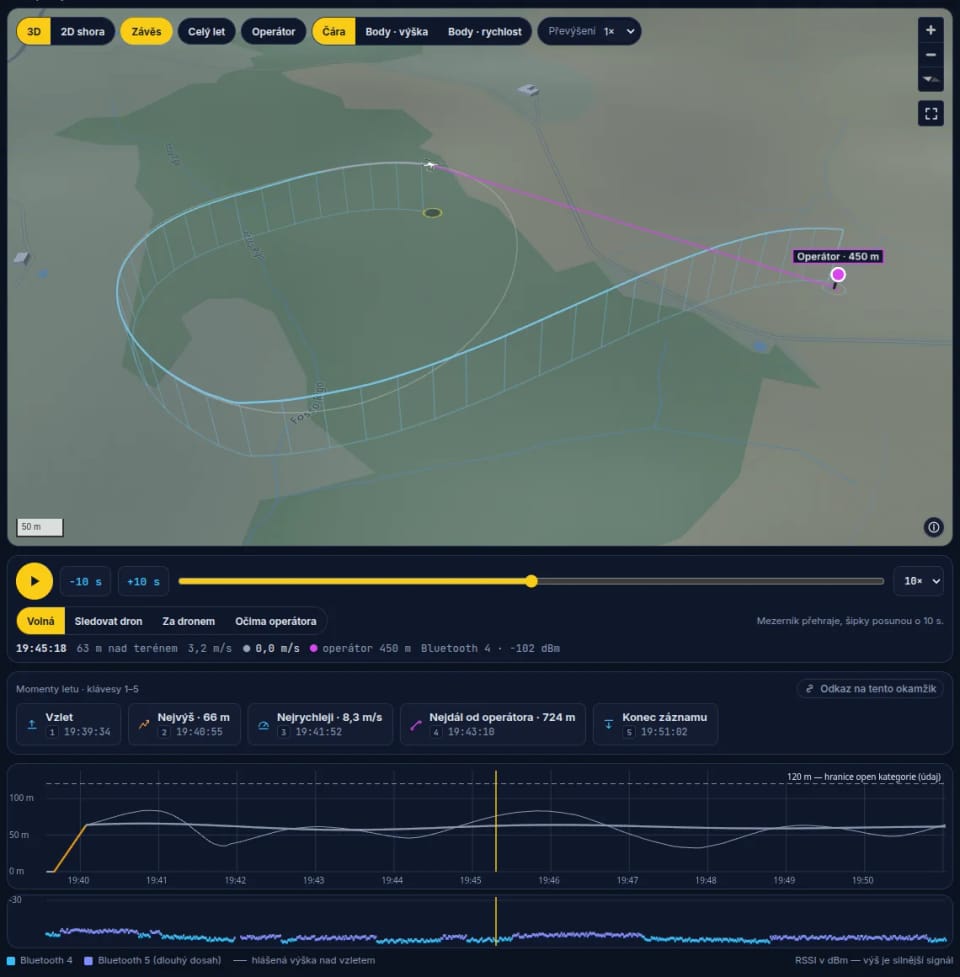Toggle the Závěs curtain display
The height and width of the screenshot is (977, 960).
click(x=146, y=31)
